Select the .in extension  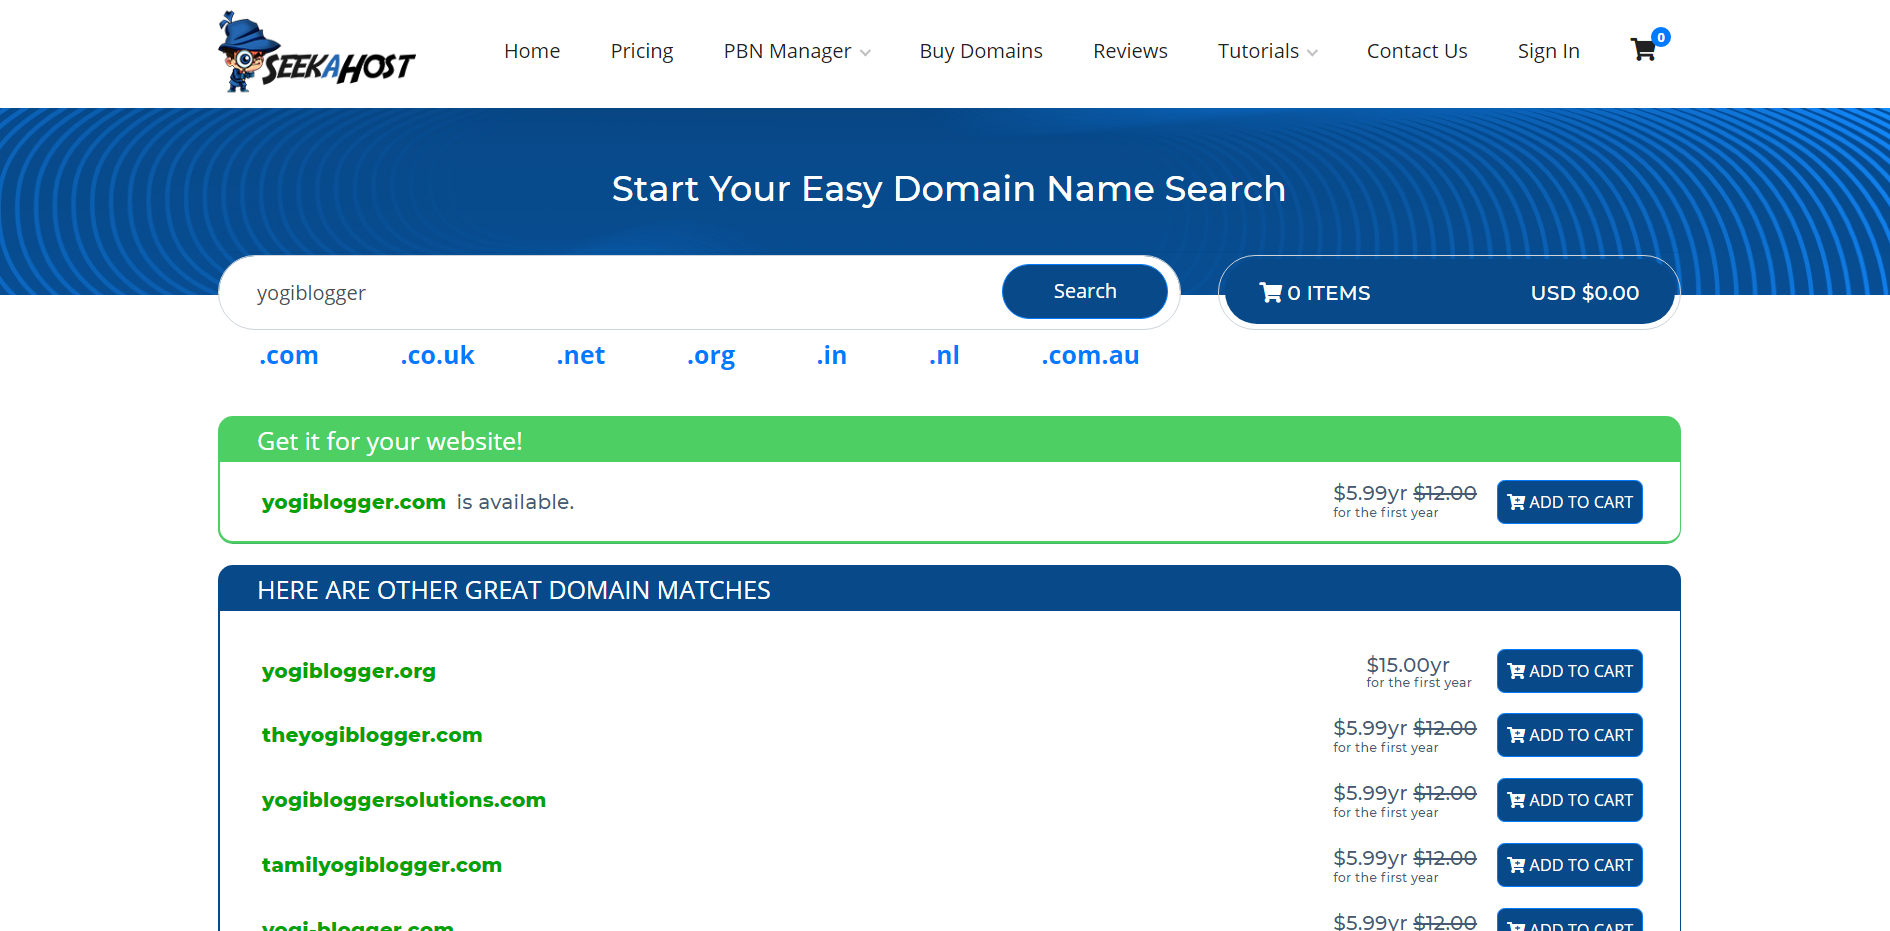(x=831, y=355)
